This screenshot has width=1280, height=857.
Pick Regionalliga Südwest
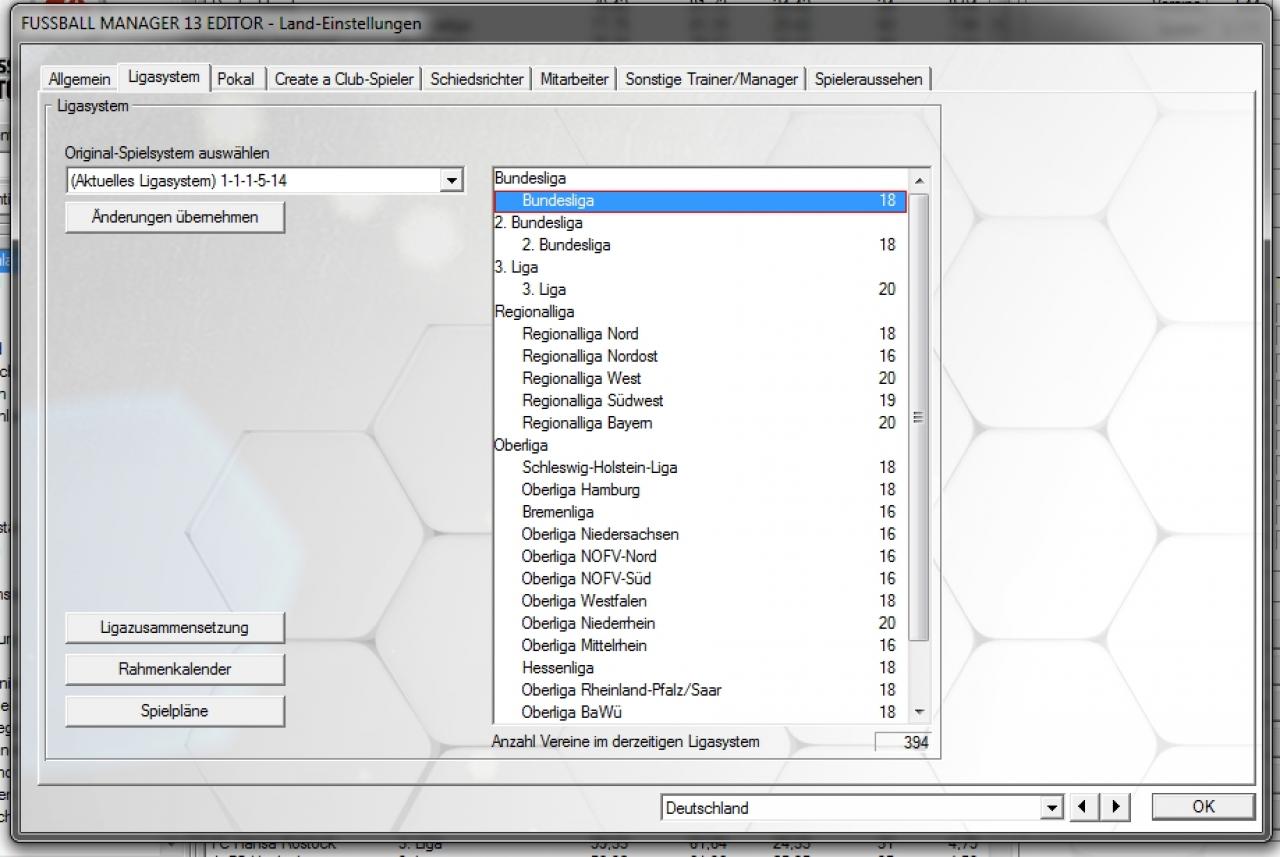(x=700, y=401)
